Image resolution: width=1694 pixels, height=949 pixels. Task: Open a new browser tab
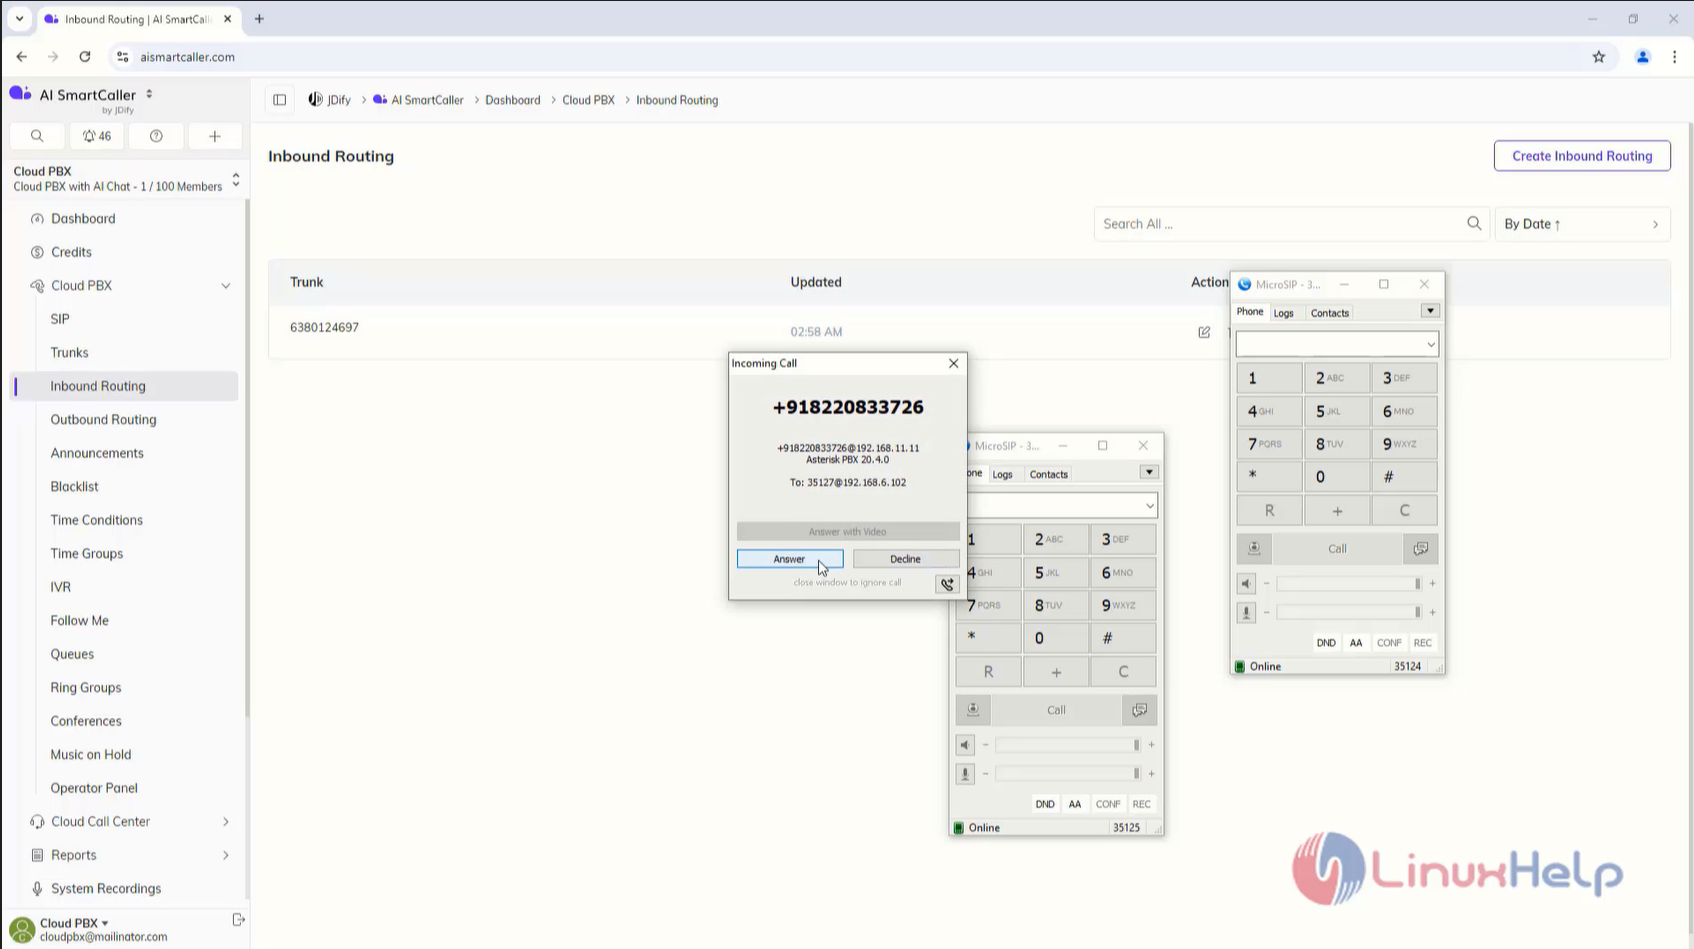click(x=259, y=19)
